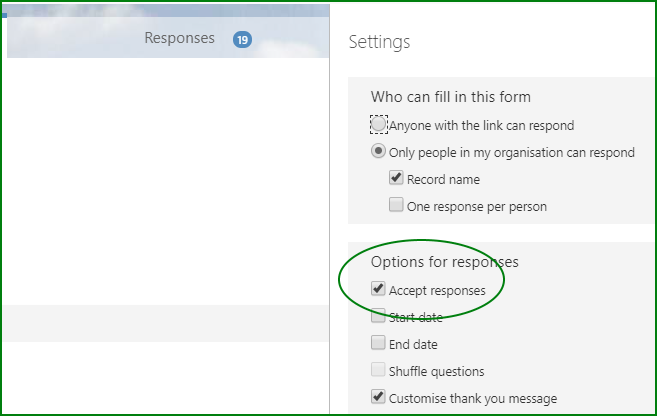Uncheck the Record name checkbox
Image resolution: width=657 pixels, height=416 pixels.
(x=396, y=178)
